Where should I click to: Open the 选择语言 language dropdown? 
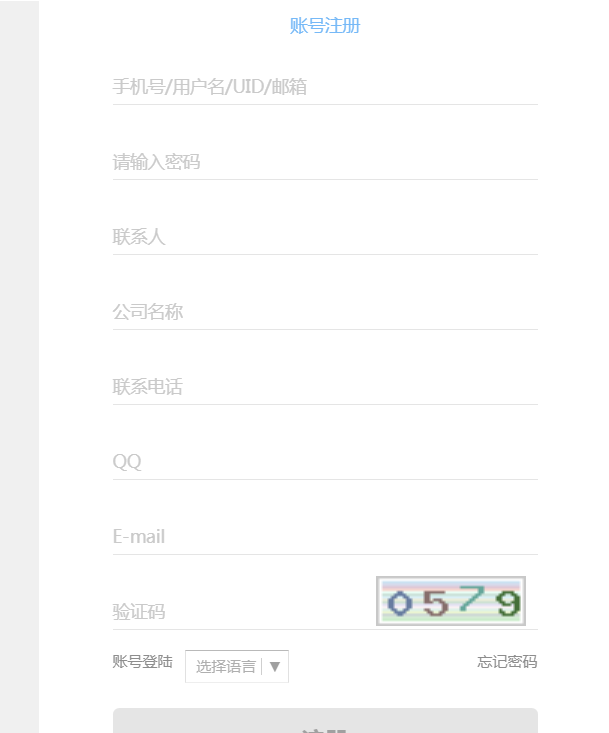(x=236, y=666)
